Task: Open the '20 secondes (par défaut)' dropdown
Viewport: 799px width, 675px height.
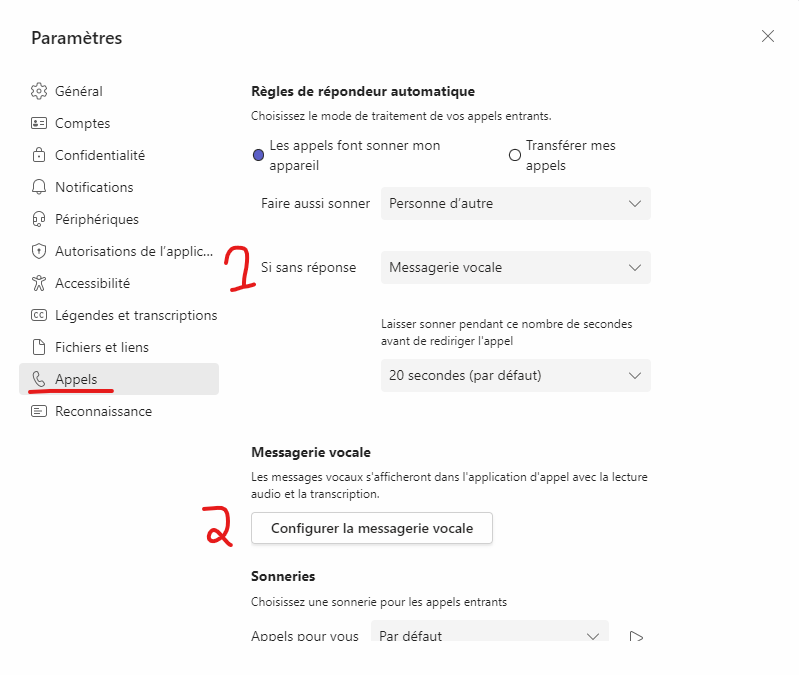Action: click(x=515, y=375)
